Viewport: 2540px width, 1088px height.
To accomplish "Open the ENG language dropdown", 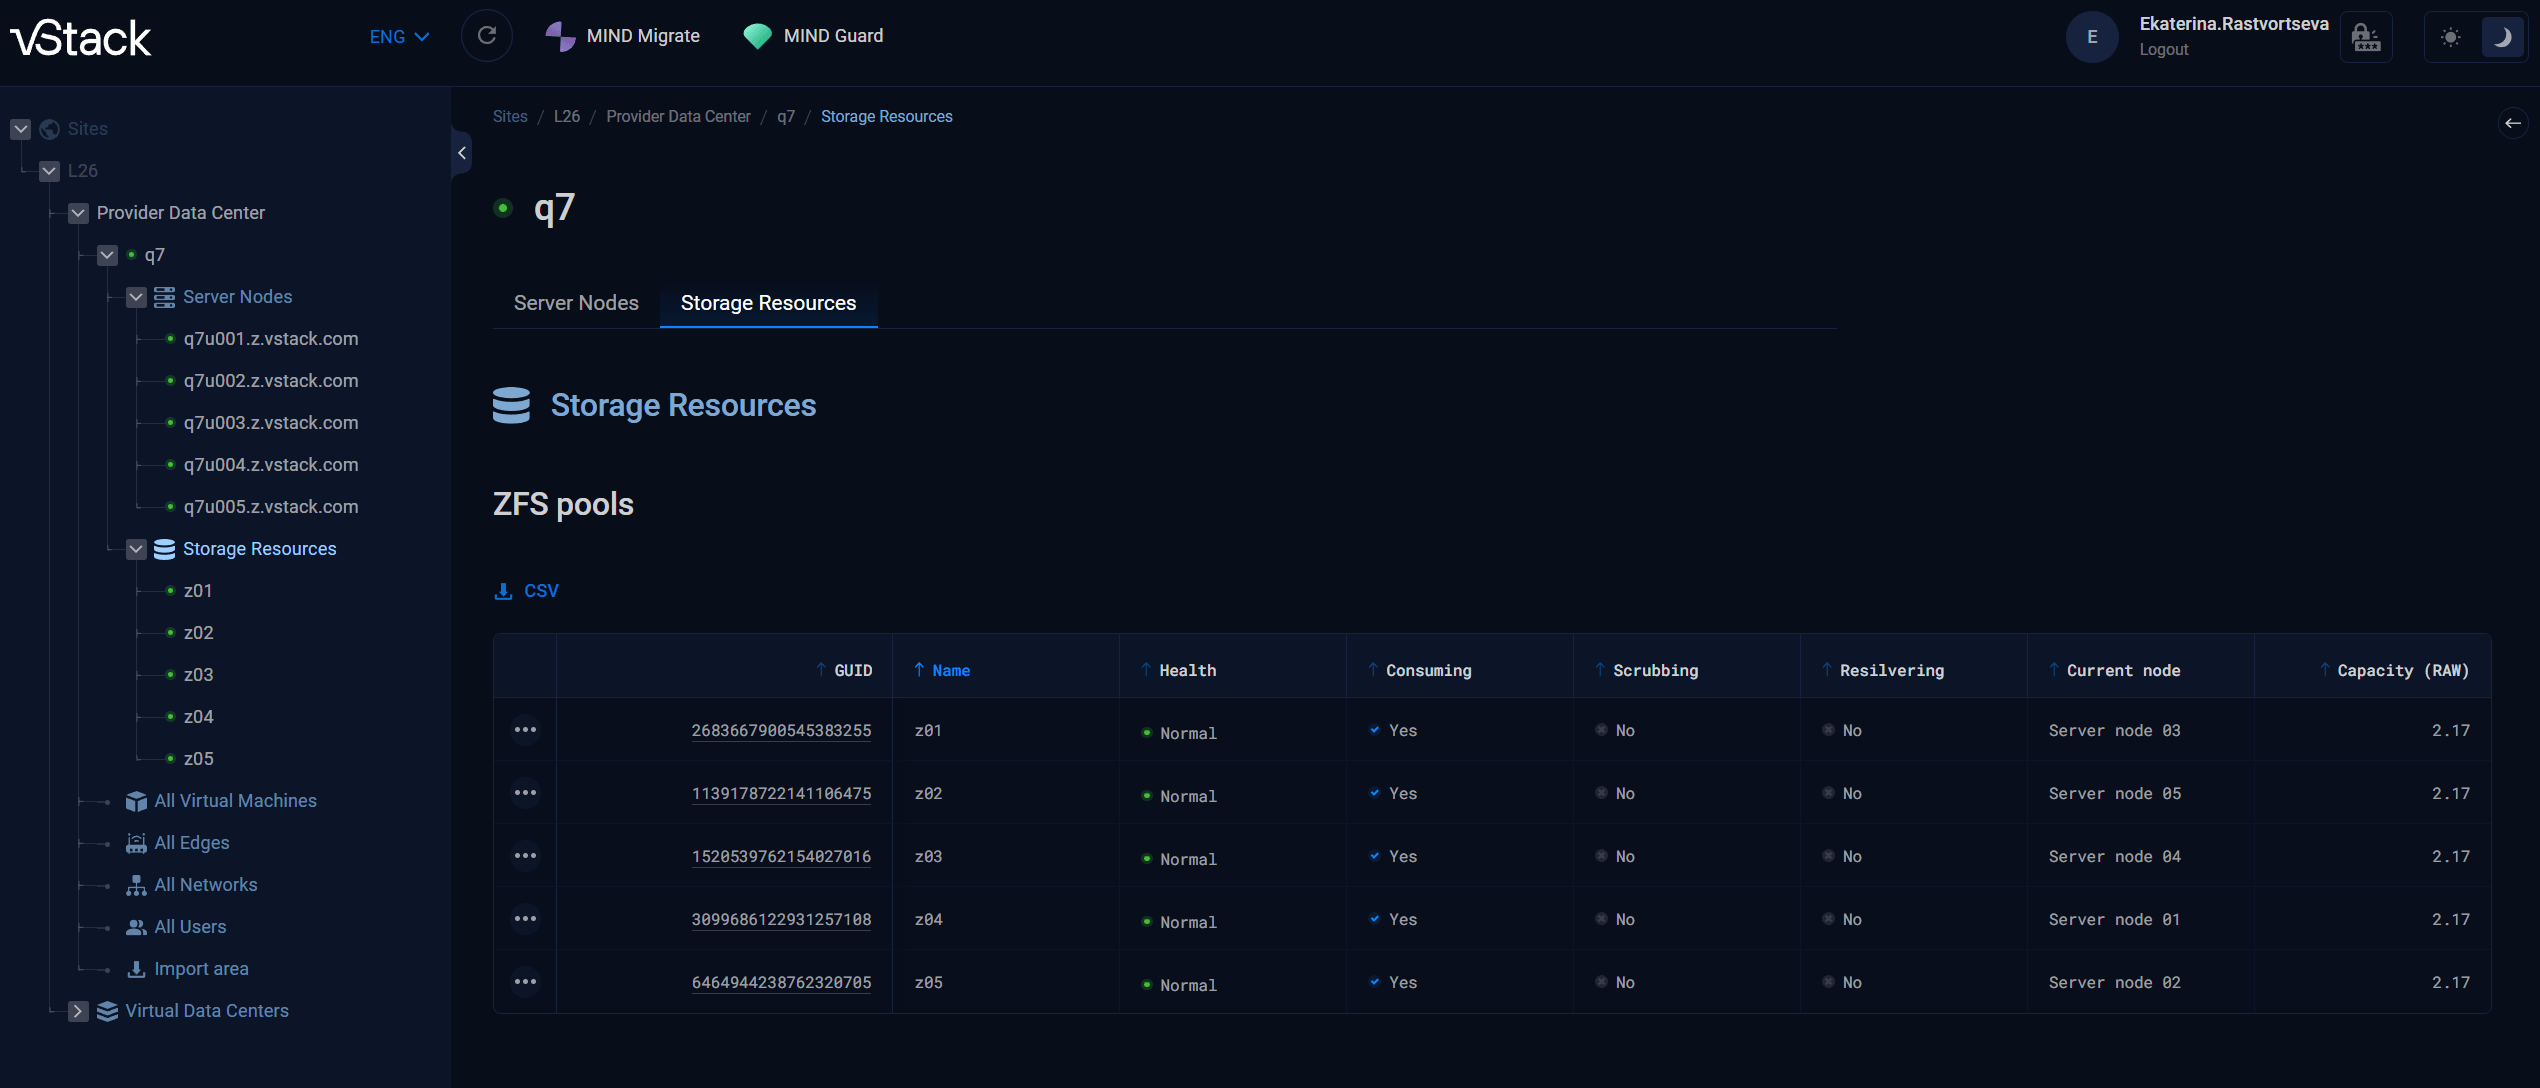I will tap(399, 37).
